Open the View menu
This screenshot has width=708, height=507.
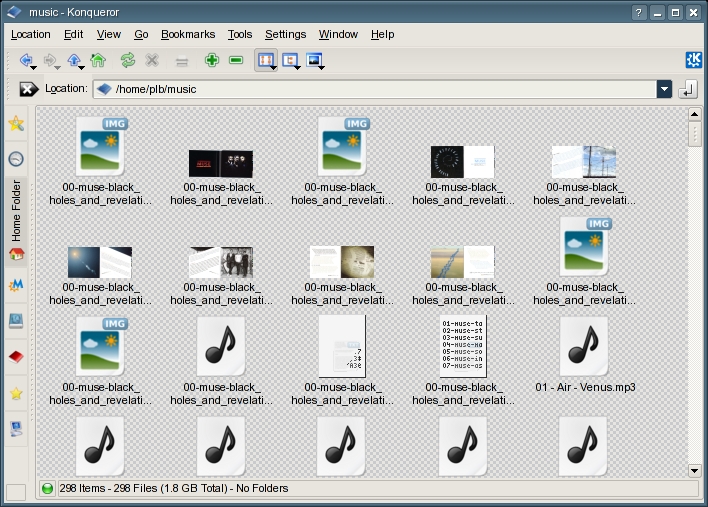pos(108,34)
